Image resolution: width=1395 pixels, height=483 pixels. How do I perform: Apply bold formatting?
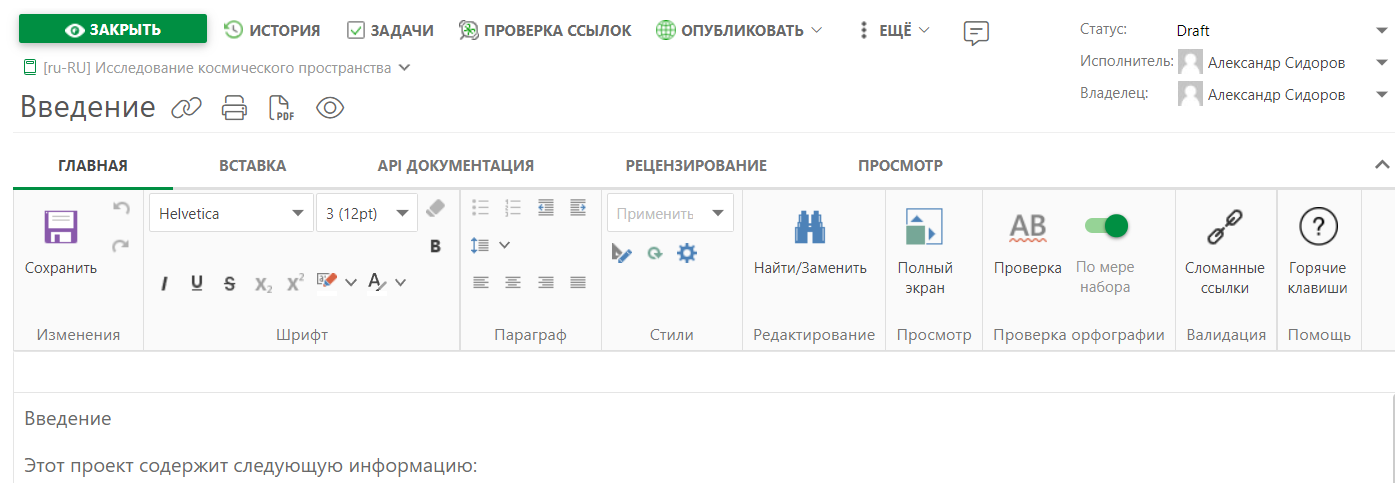point(435,246)
